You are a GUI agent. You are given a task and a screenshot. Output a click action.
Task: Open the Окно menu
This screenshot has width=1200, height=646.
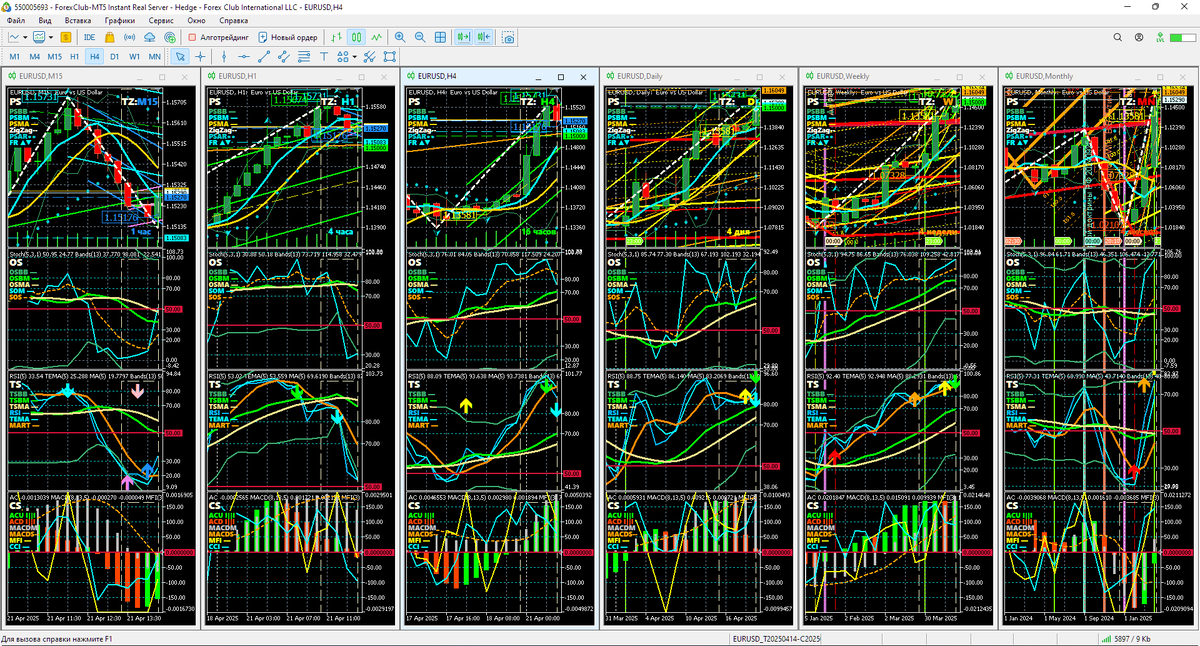pos(196,20)
